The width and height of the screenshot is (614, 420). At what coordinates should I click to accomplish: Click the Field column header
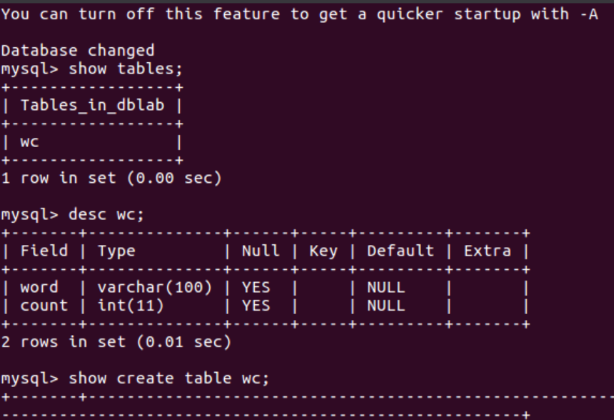tap(43, 251)
